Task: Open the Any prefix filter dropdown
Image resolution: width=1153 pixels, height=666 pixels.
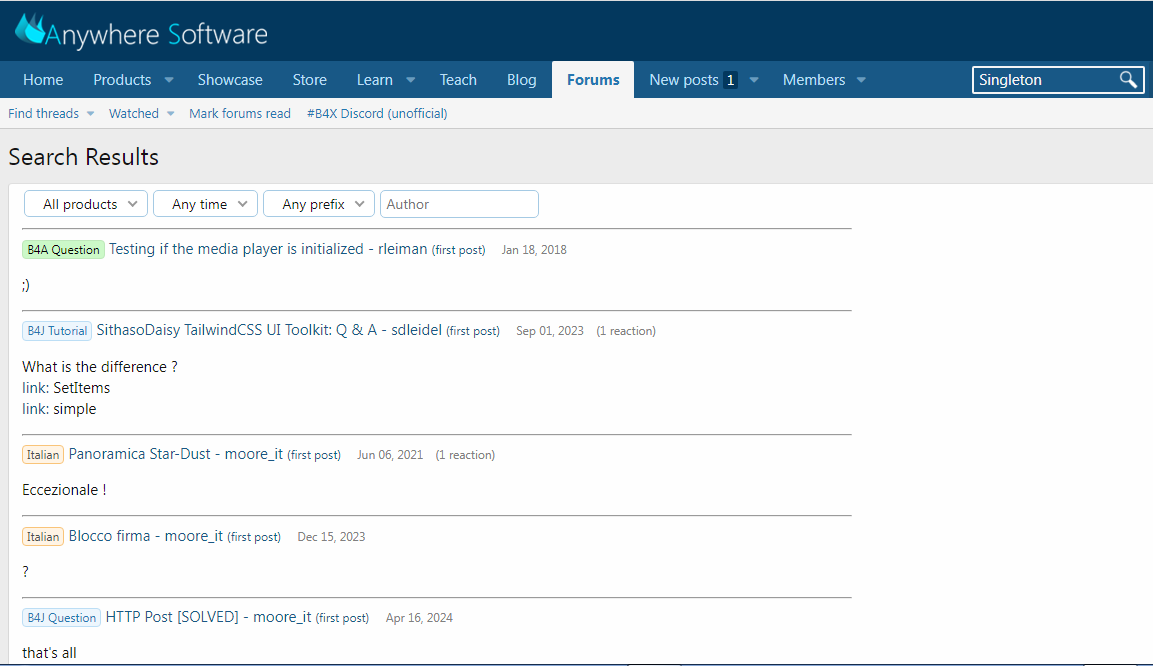Action: [318, 203]
